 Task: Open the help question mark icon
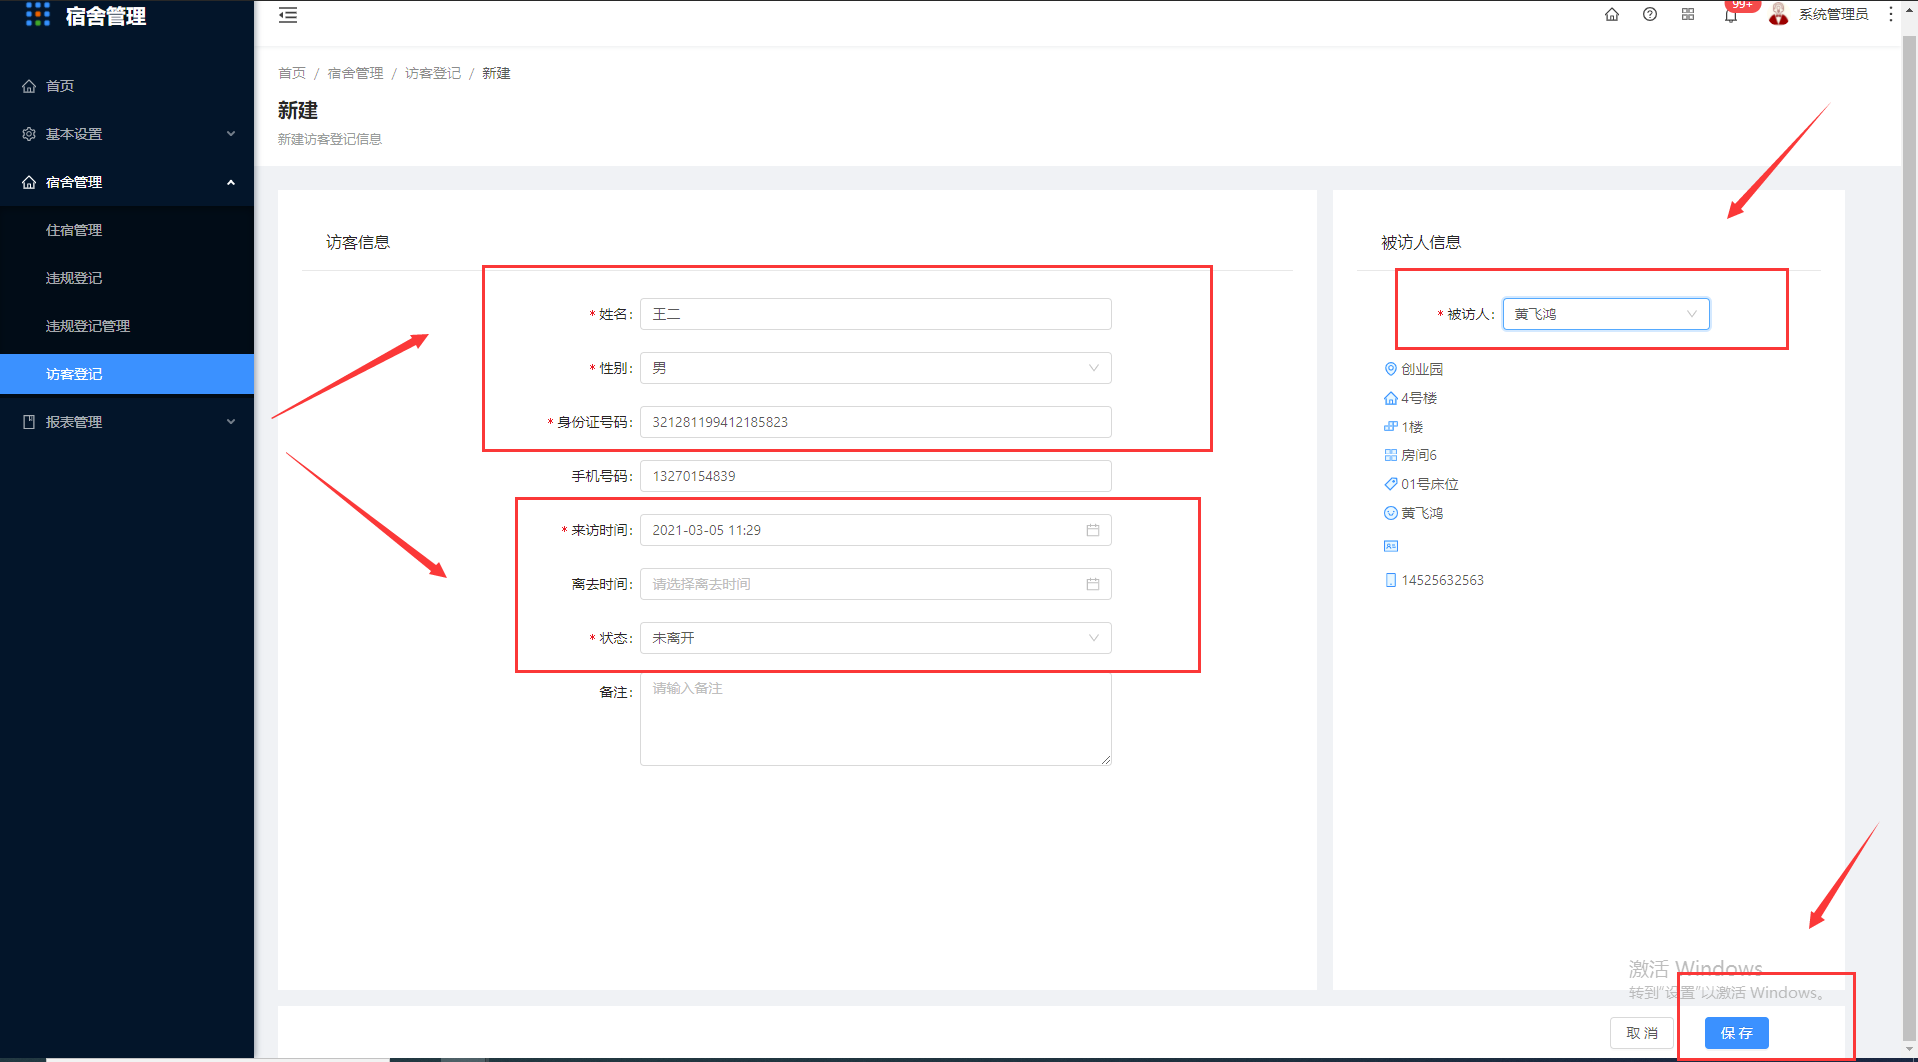(1650, 14)
